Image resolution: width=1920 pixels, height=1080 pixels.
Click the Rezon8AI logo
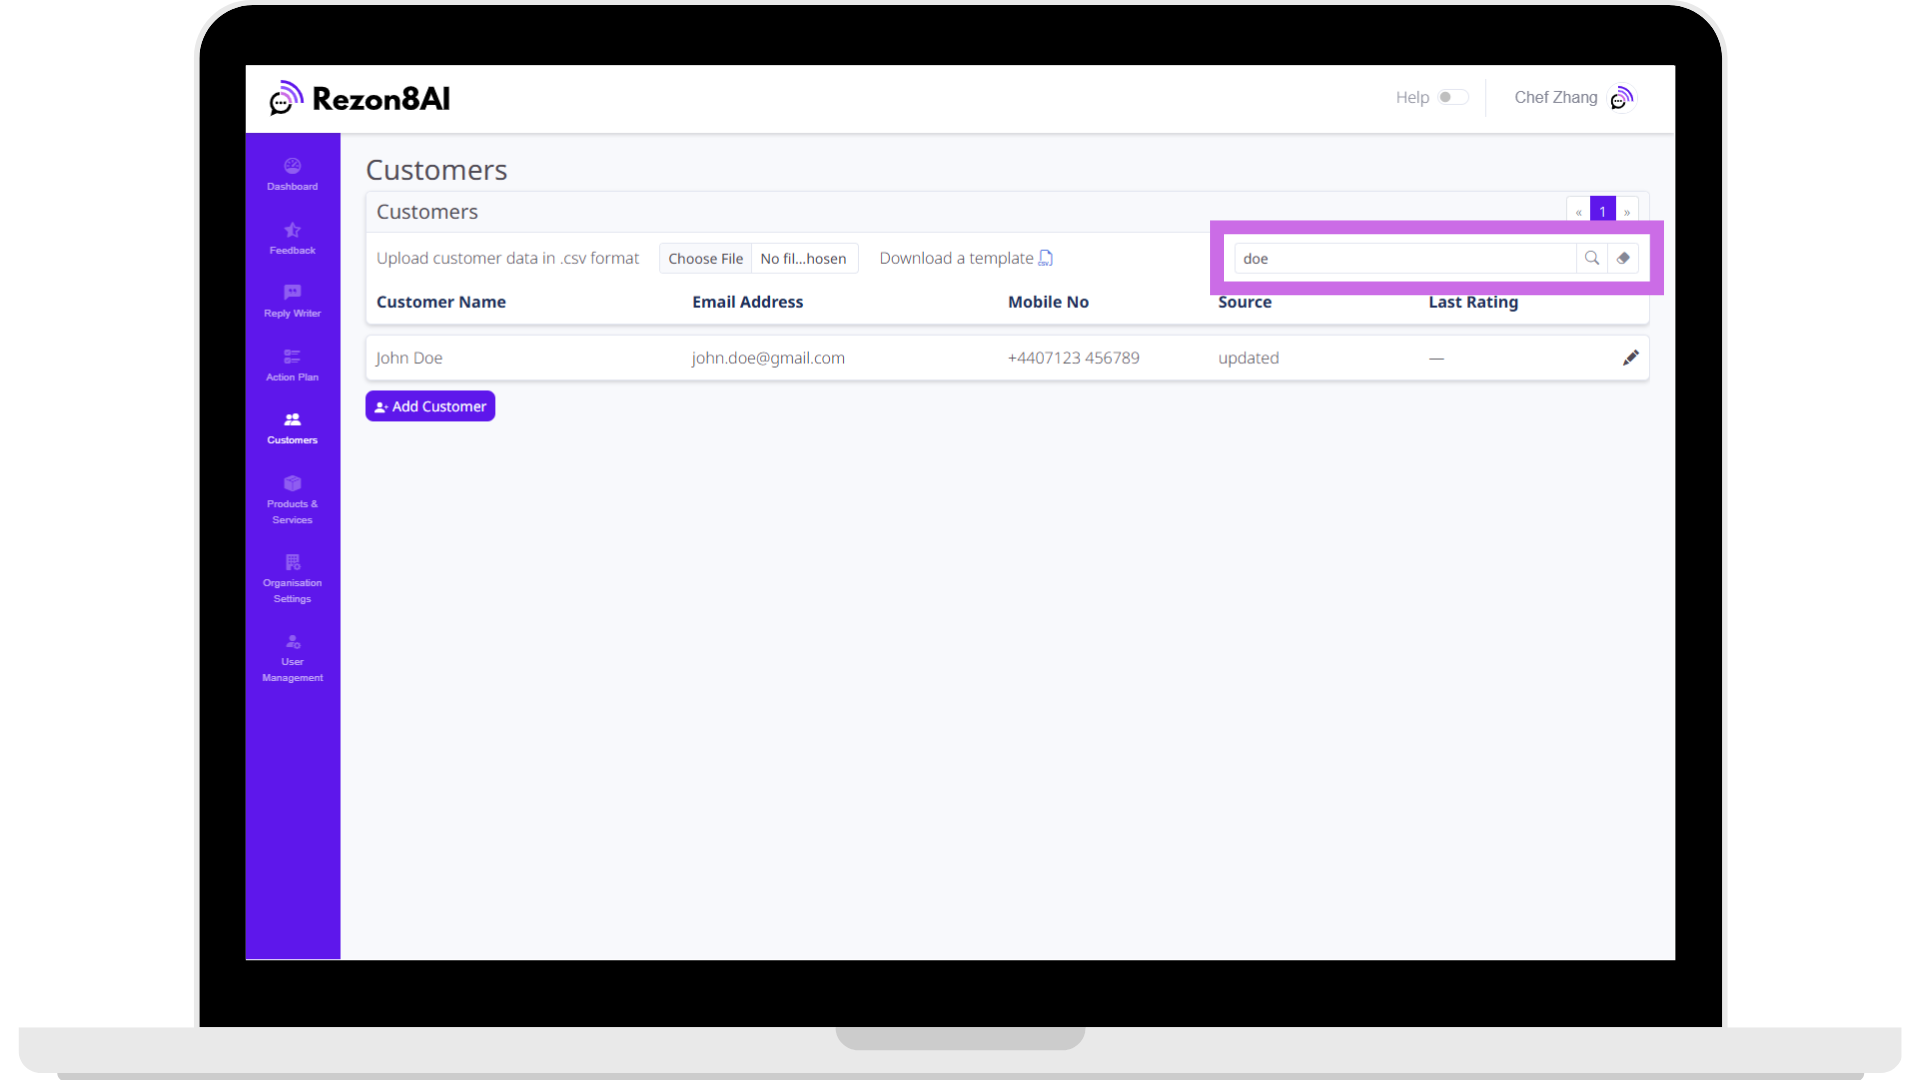360,98
